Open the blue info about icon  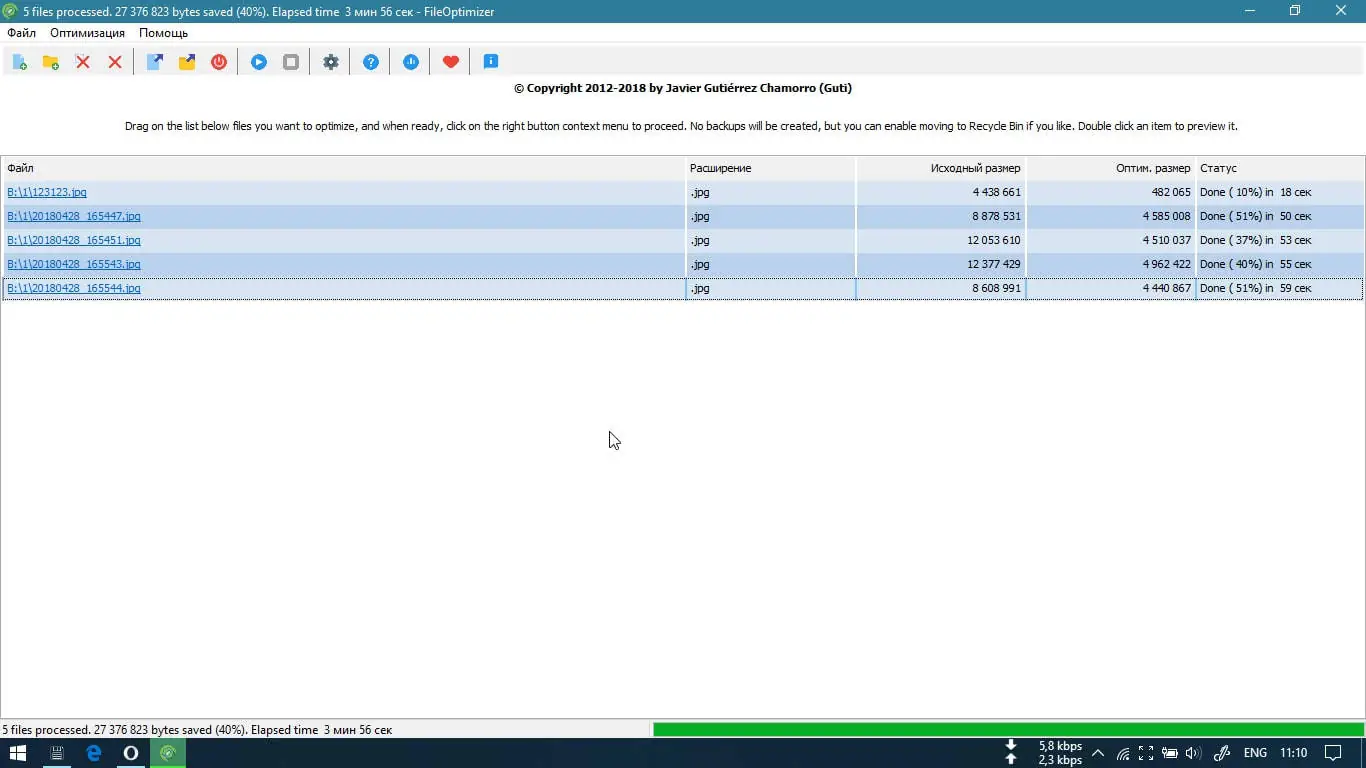click(x=491, y=62)
